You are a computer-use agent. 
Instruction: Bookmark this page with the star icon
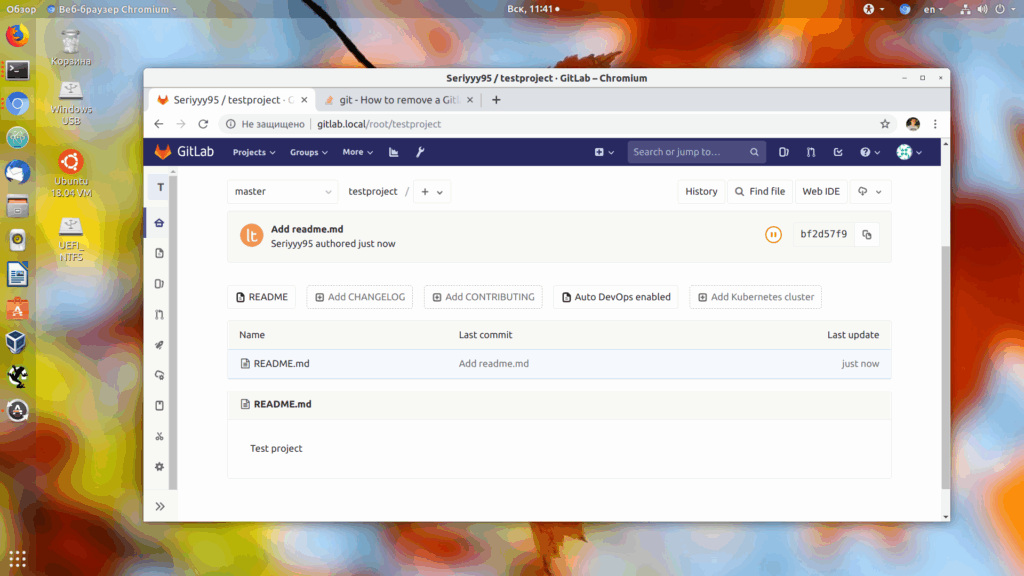tap(885, 124)
